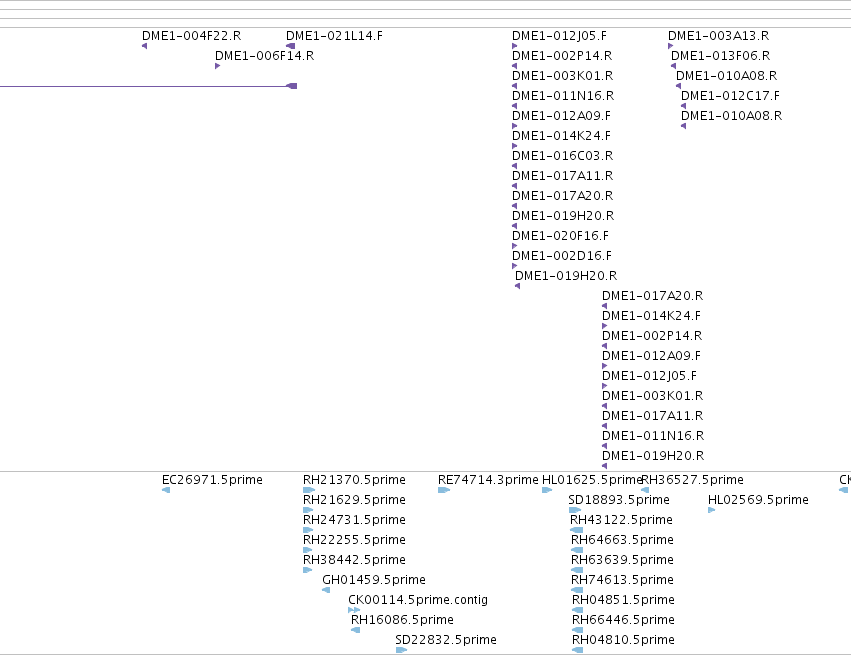
Task: Select the RH04810.5prime label
Action: point(624,640)
